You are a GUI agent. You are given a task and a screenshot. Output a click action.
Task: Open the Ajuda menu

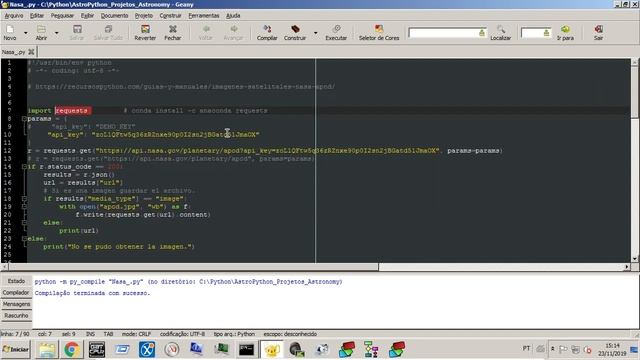(233, 16)
